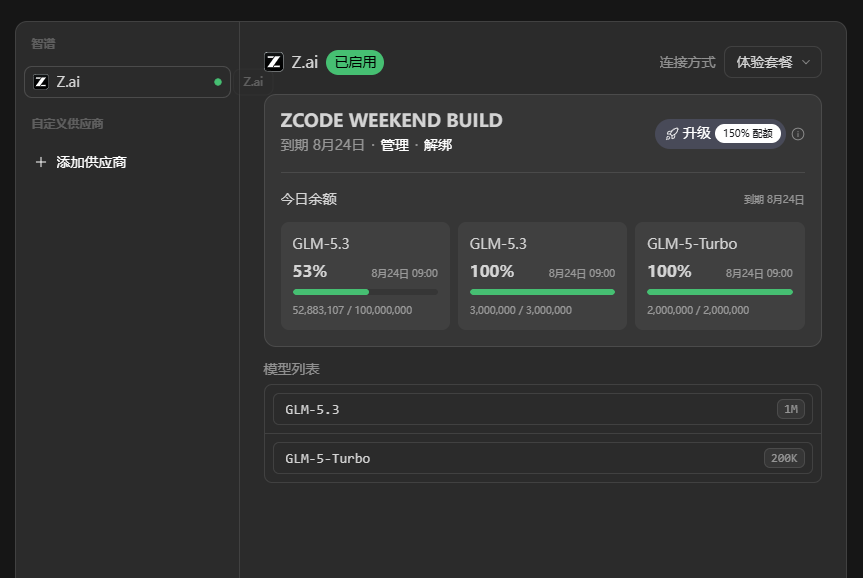Image resolution: width=863 pixels, height=578 pixels.
Task: Click the GLM-5.3 100% progress bar
Action: [543, 292]
